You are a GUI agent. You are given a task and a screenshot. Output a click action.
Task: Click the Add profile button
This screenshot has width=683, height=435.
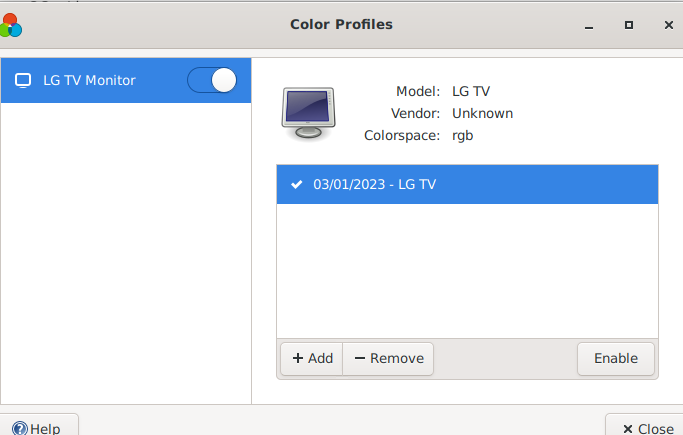click(312, 359)
